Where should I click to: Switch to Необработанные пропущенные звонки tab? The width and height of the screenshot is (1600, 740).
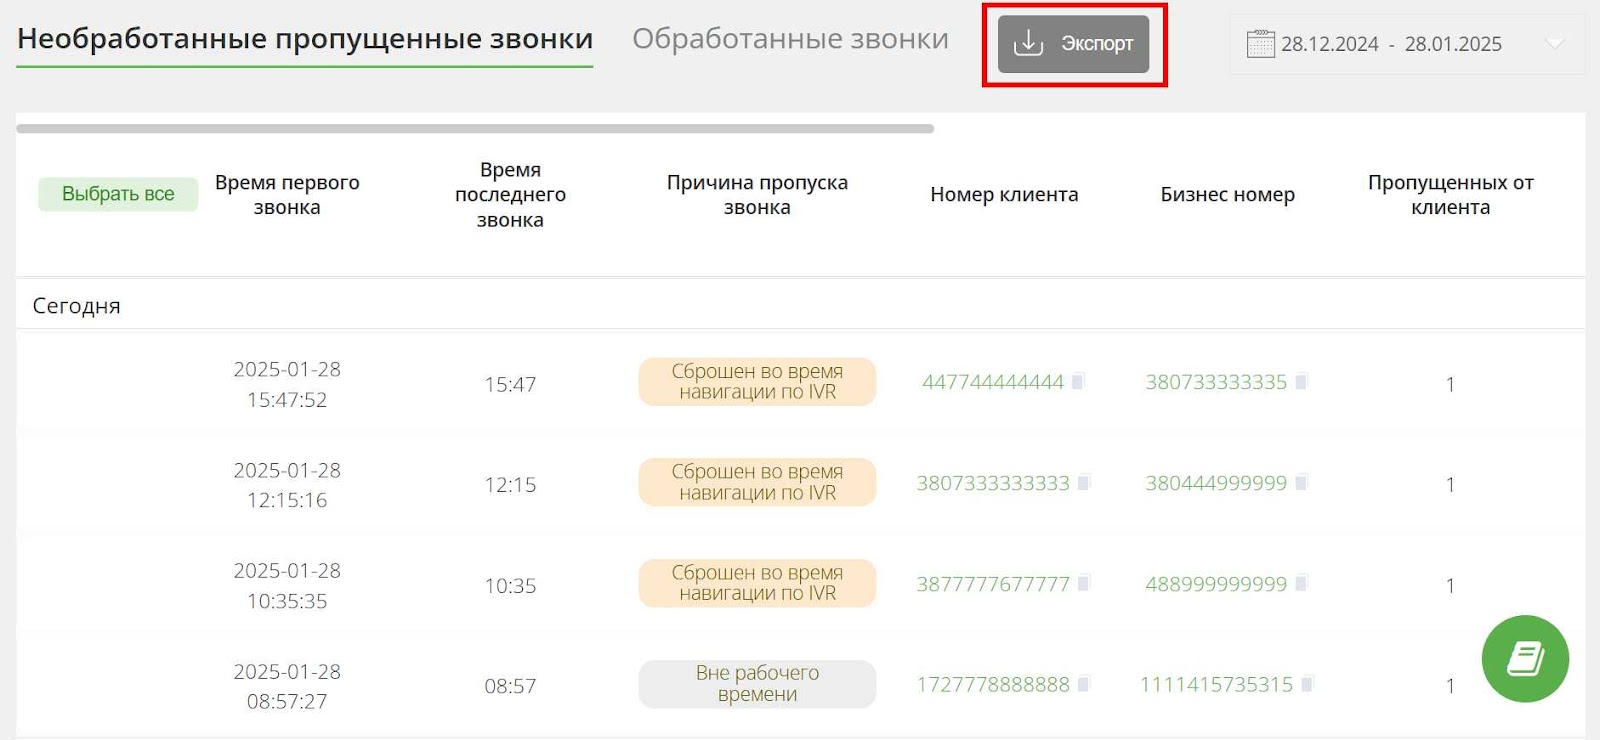[305, 39]
